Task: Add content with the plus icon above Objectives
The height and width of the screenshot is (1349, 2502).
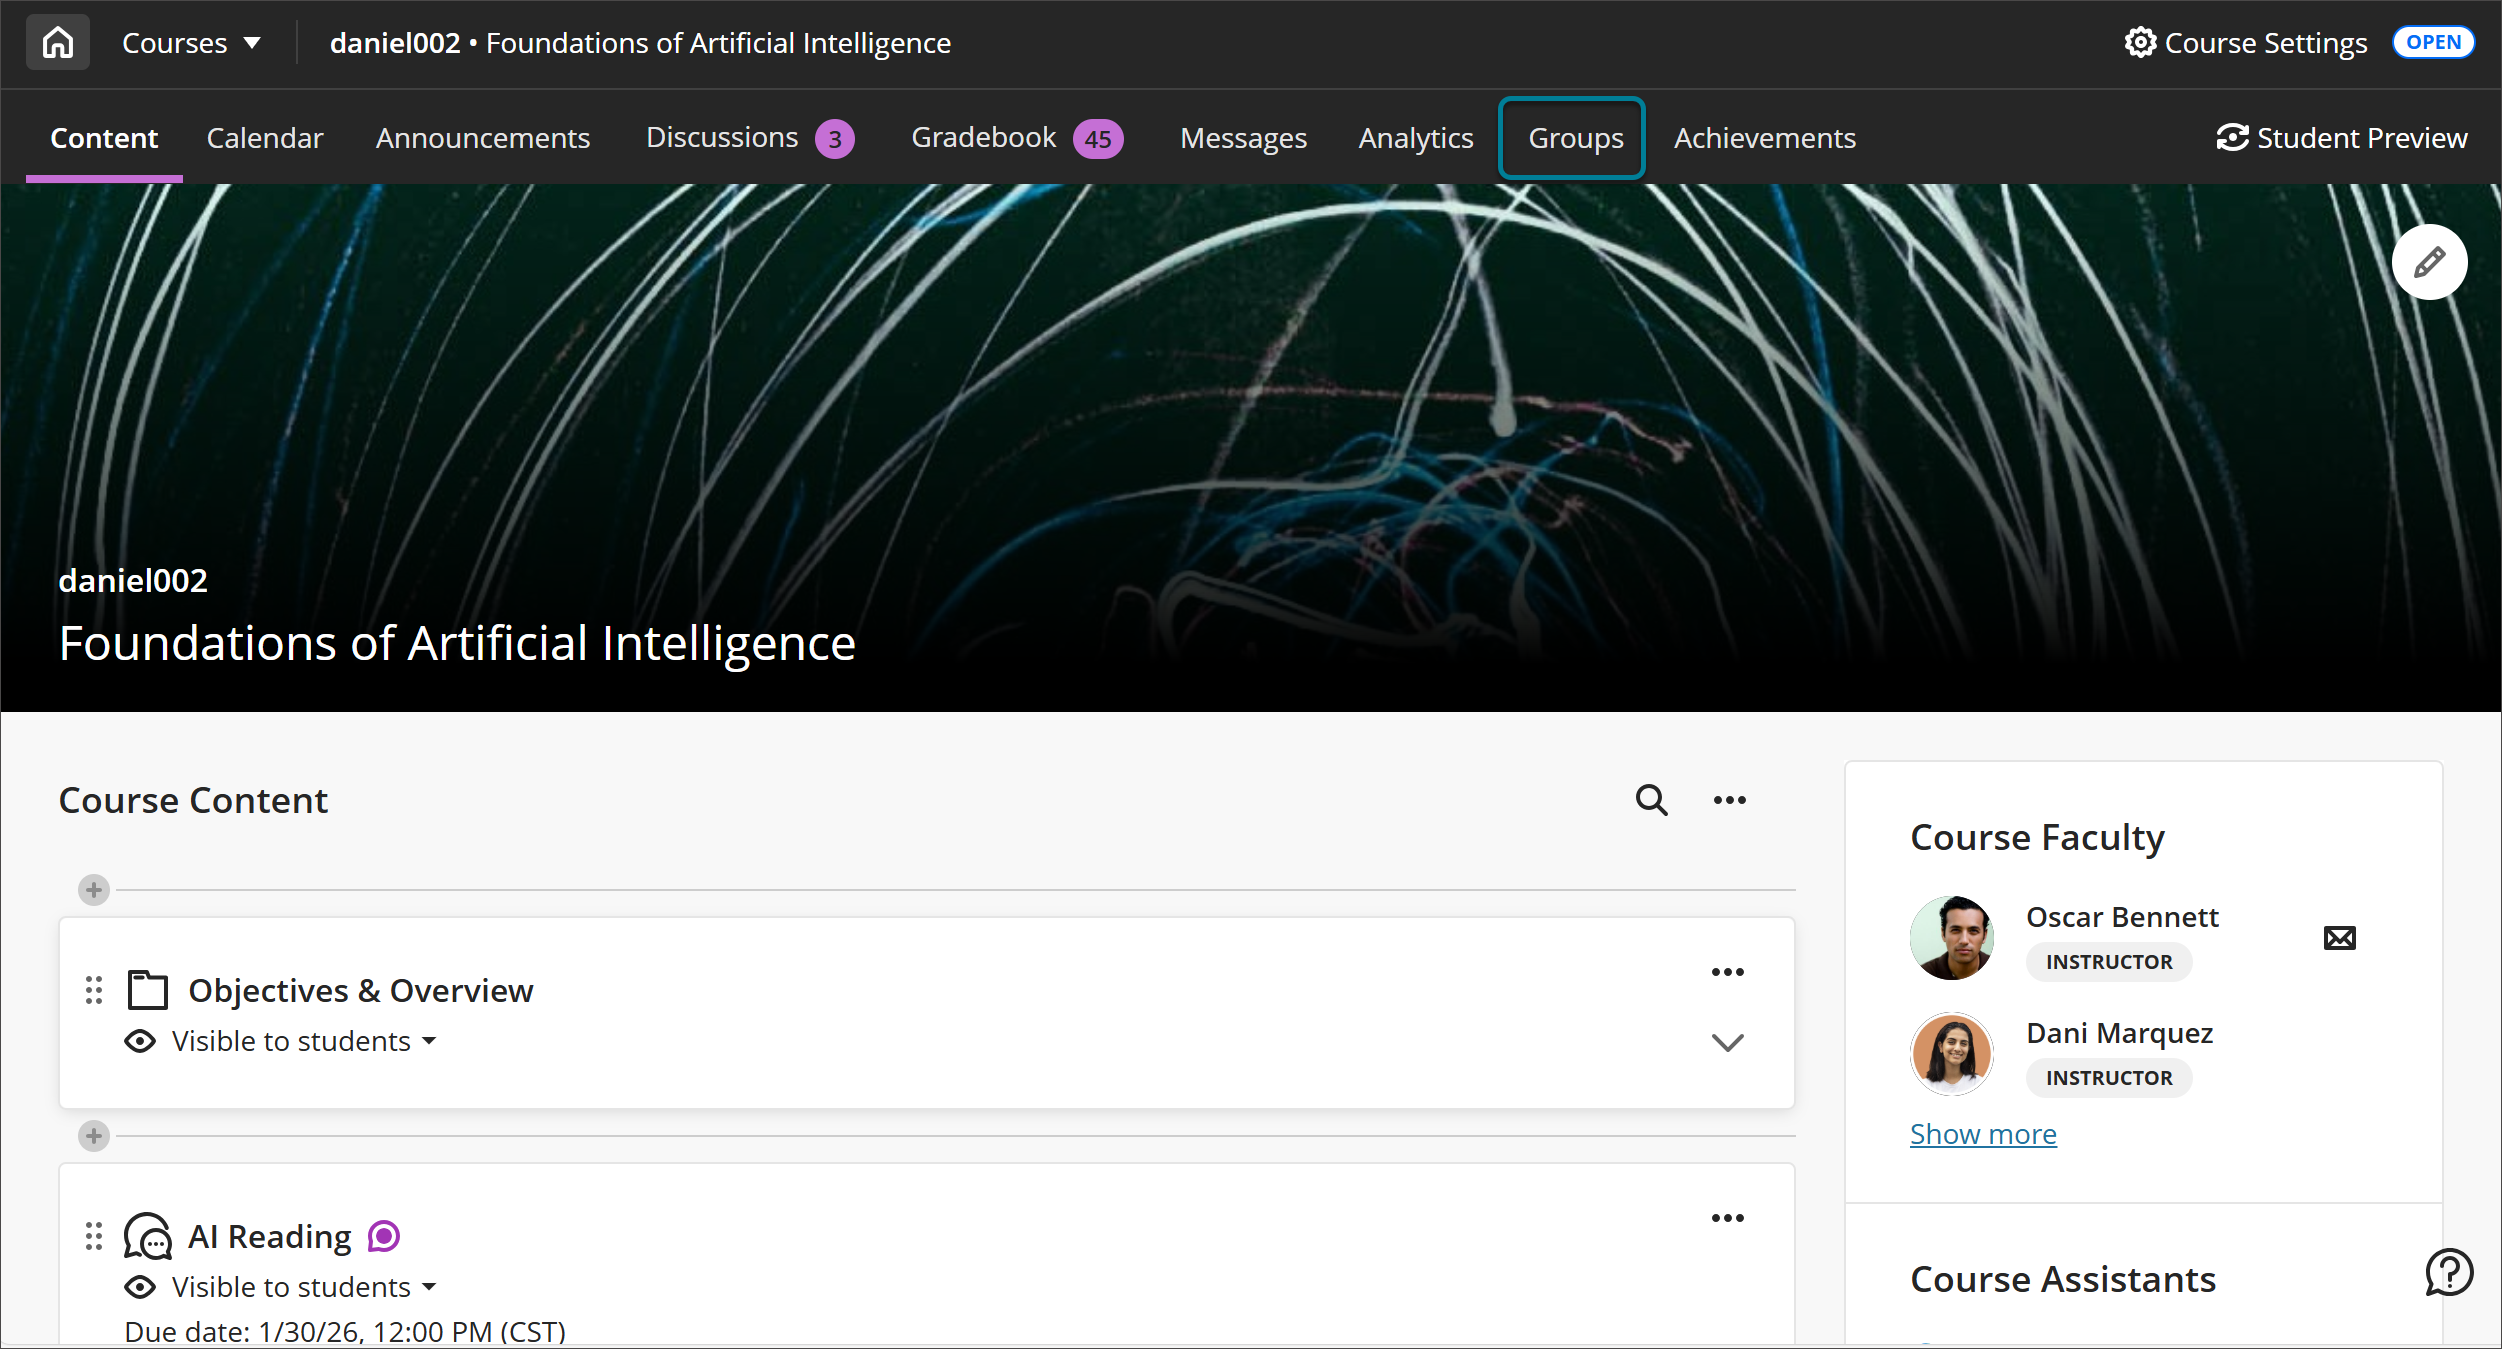Action: (93, 889)
